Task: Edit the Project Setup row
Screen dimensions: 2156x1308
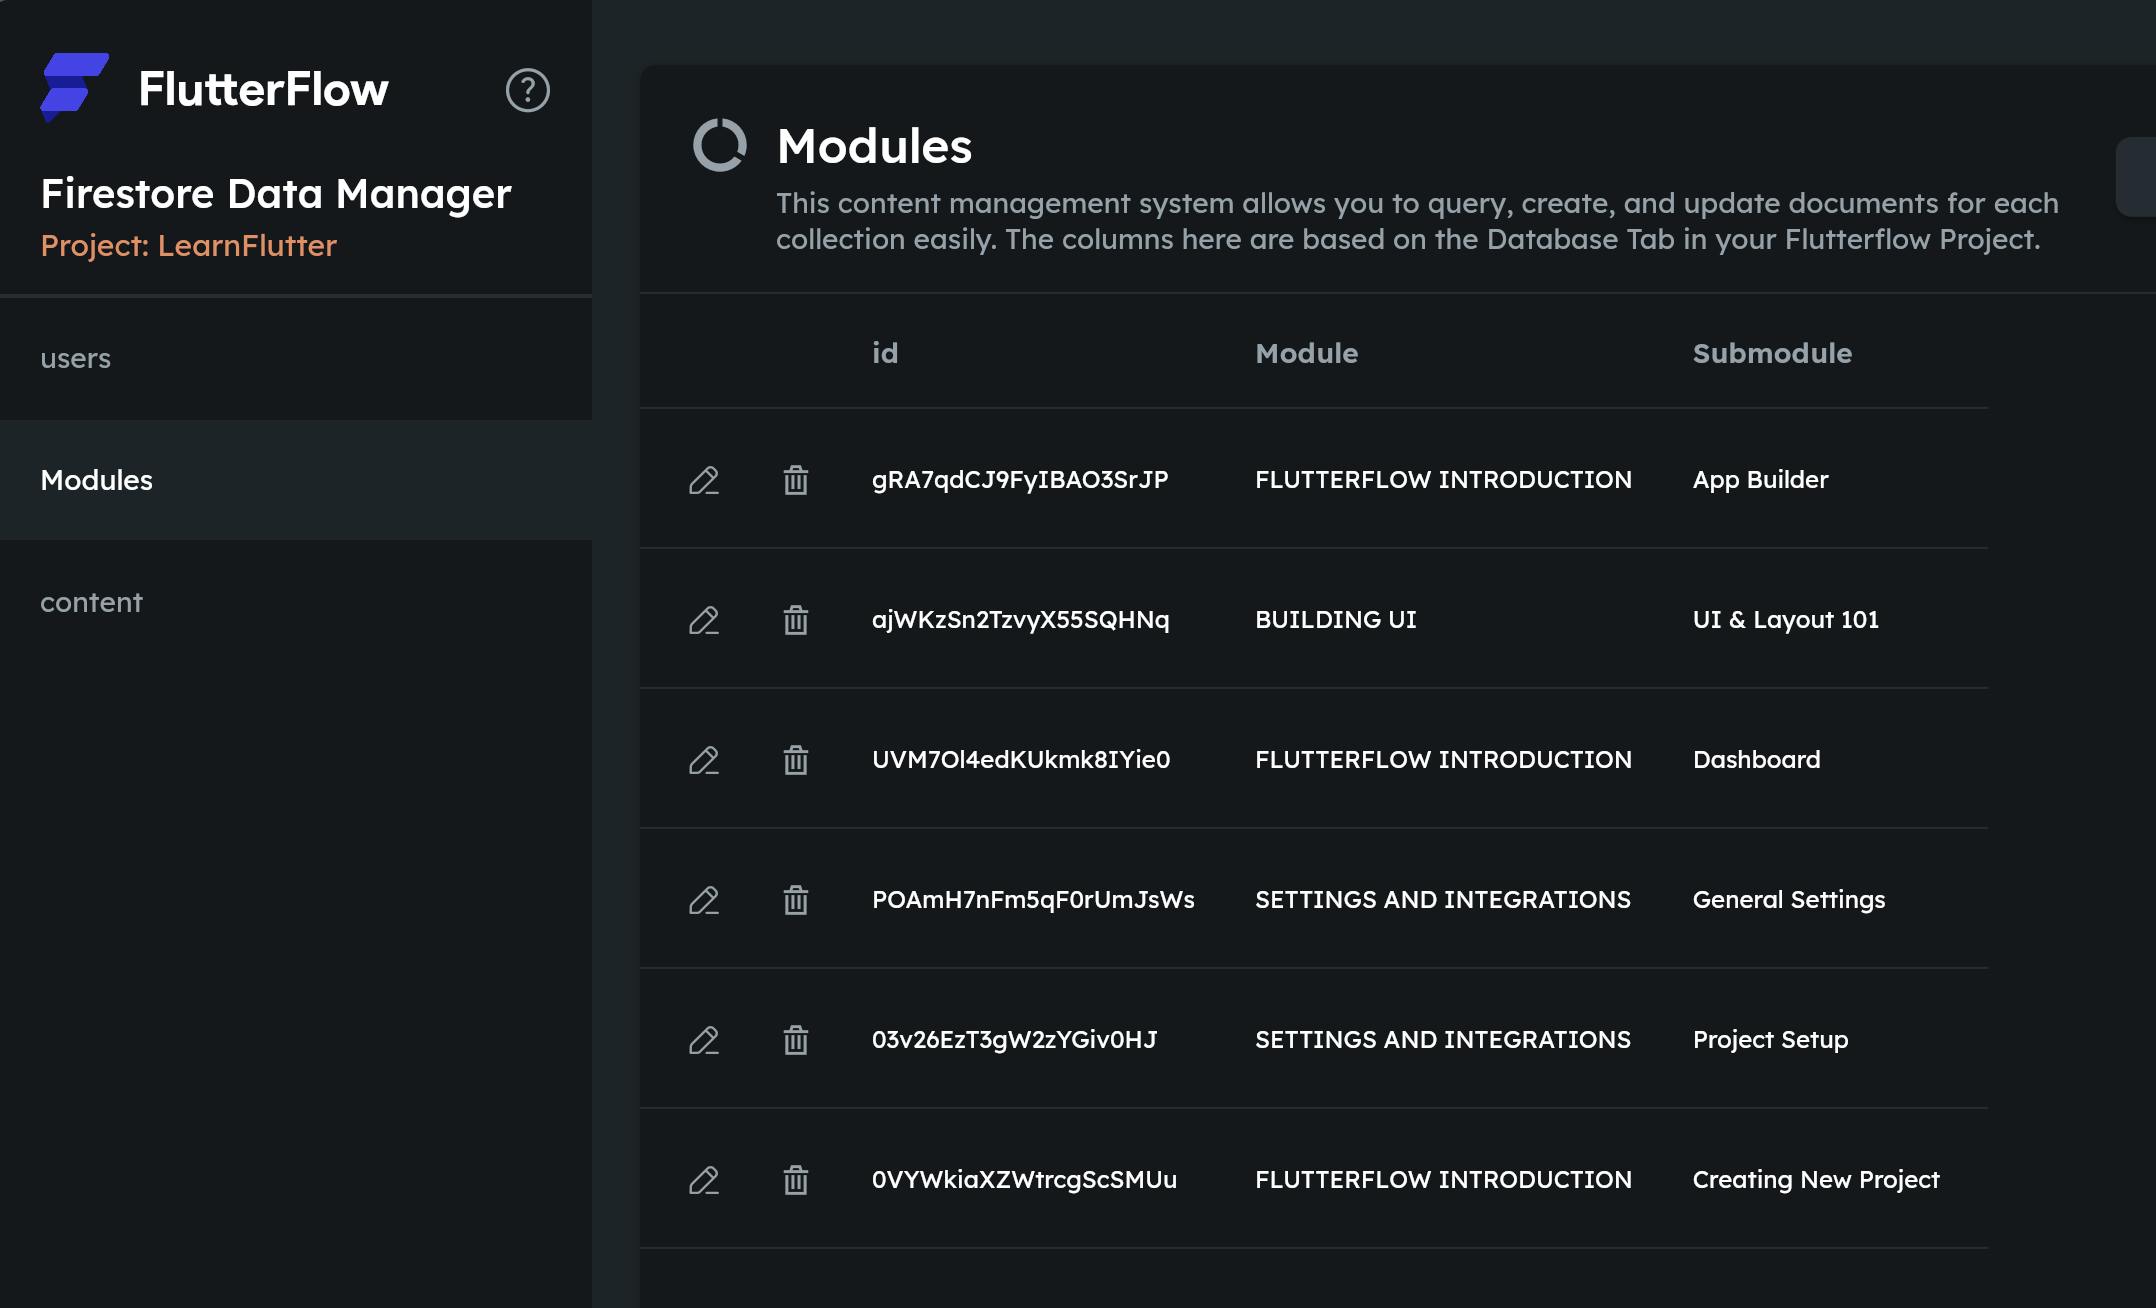Action: pos(703,1040)
